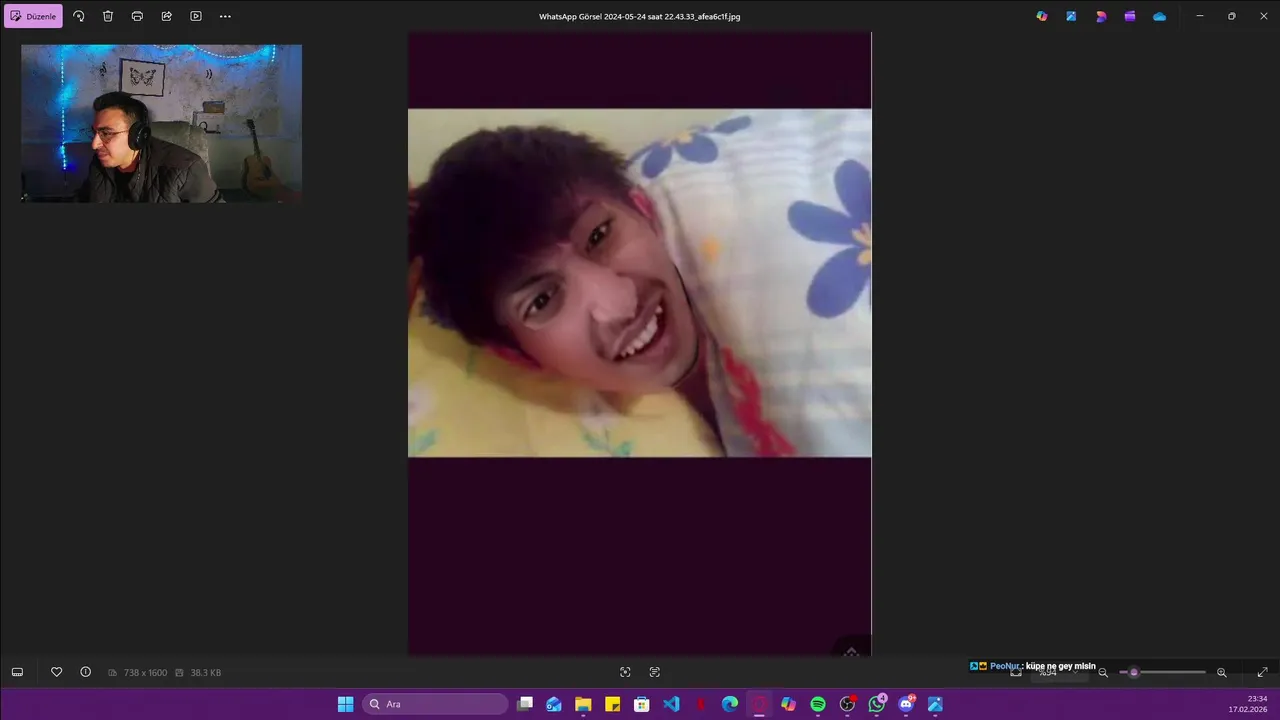Scan text in image using the scan icon

(x=655, y=672)
